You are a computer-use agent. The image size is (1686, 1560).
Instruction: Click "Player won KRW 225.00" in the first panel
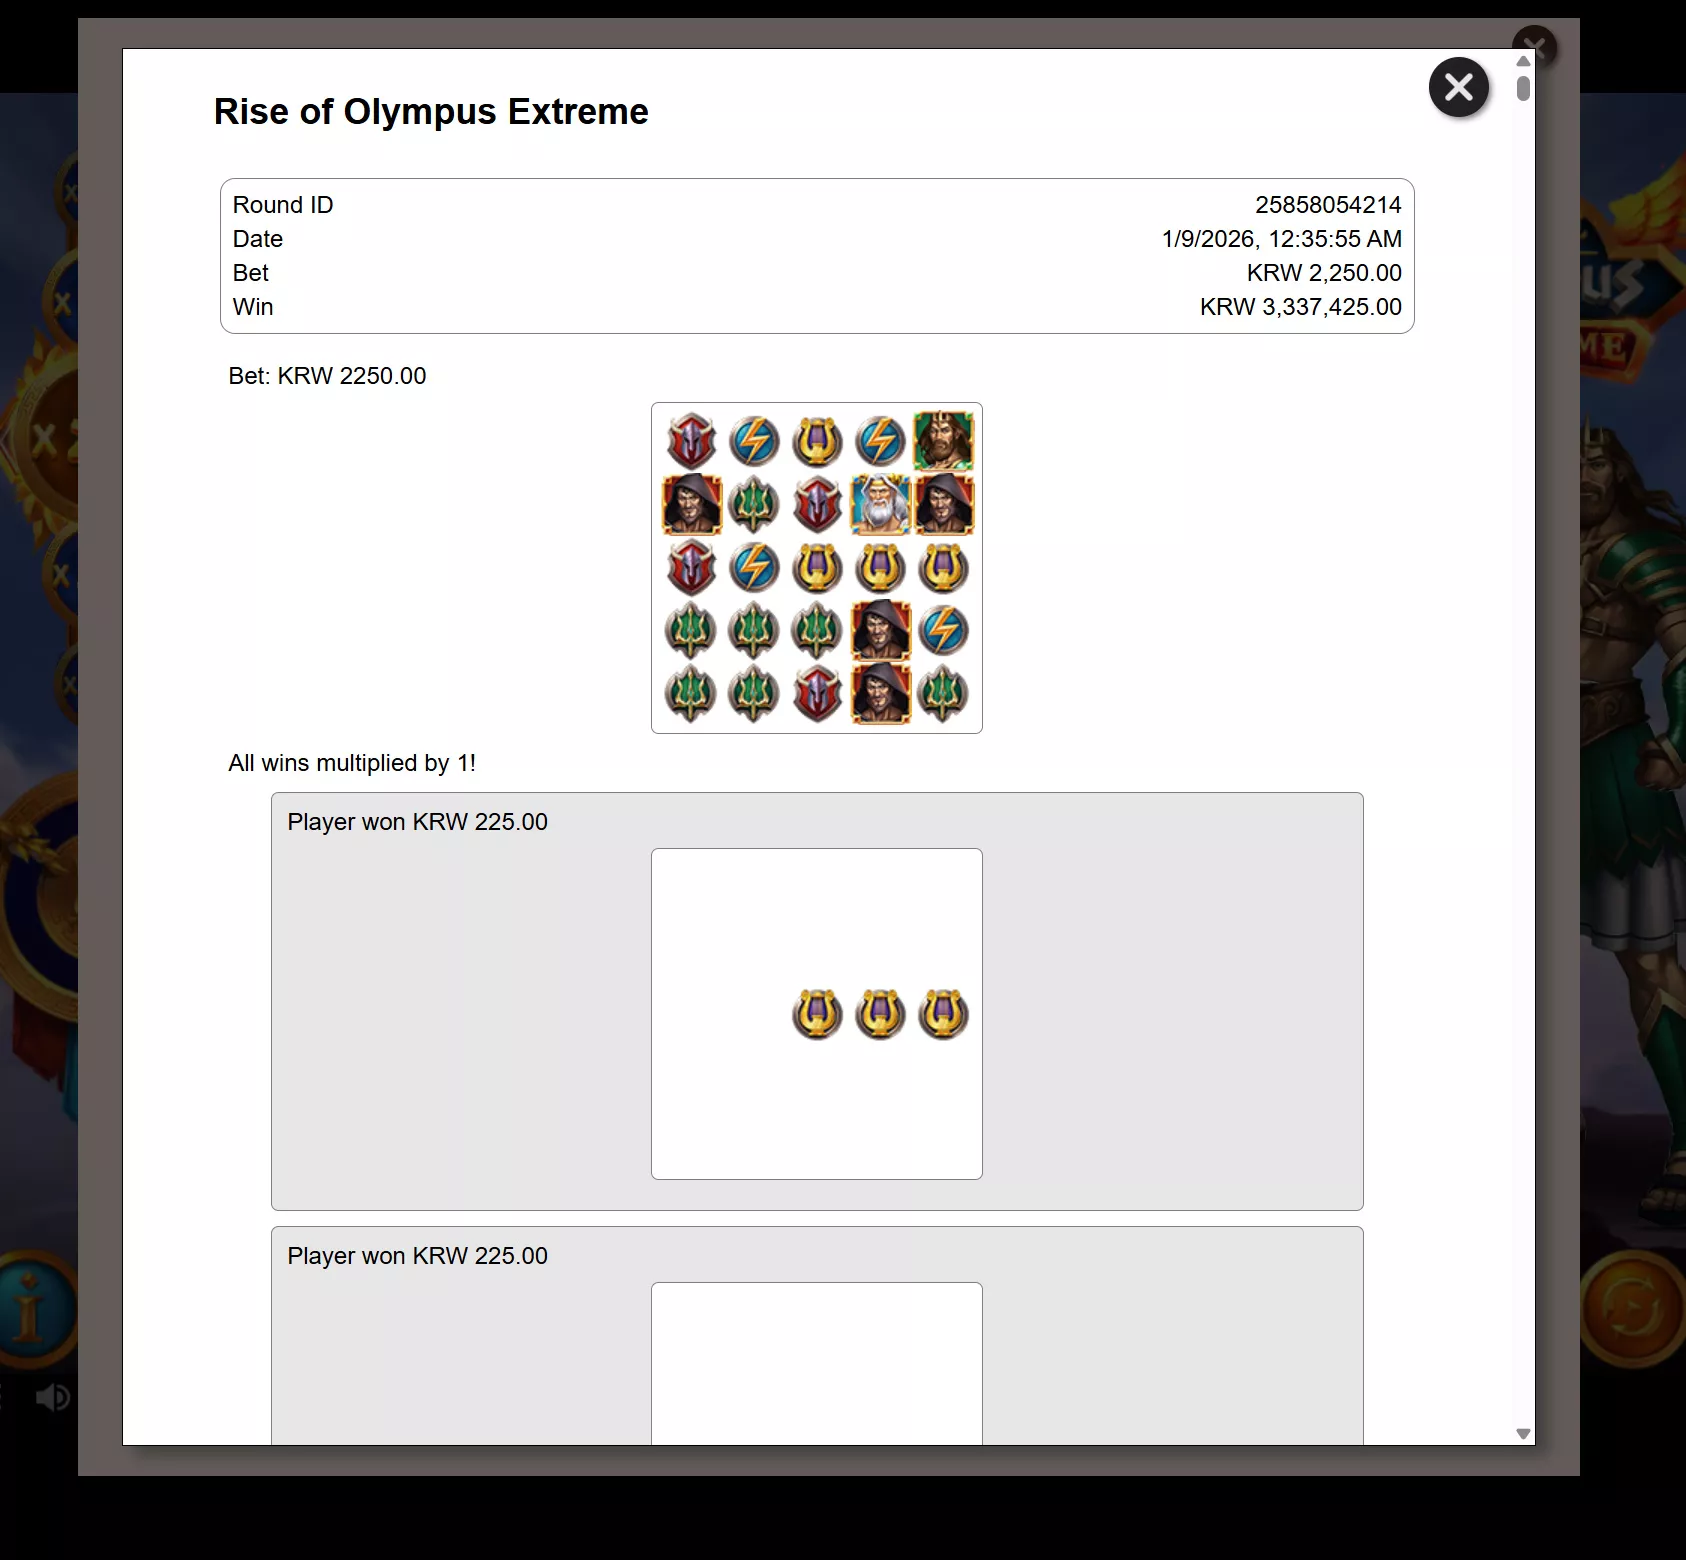[417, 822]
